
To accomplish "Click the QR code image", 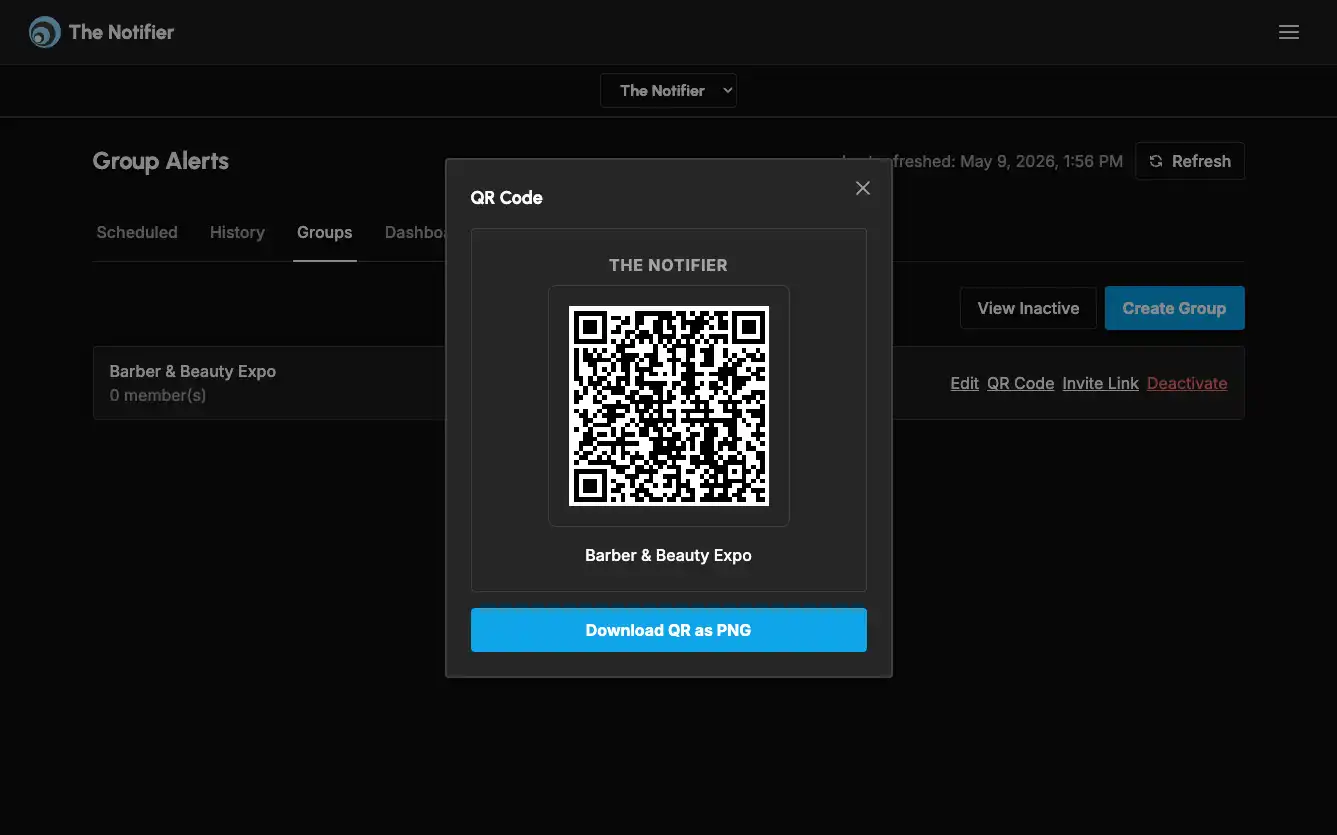I will click(668, 406).
